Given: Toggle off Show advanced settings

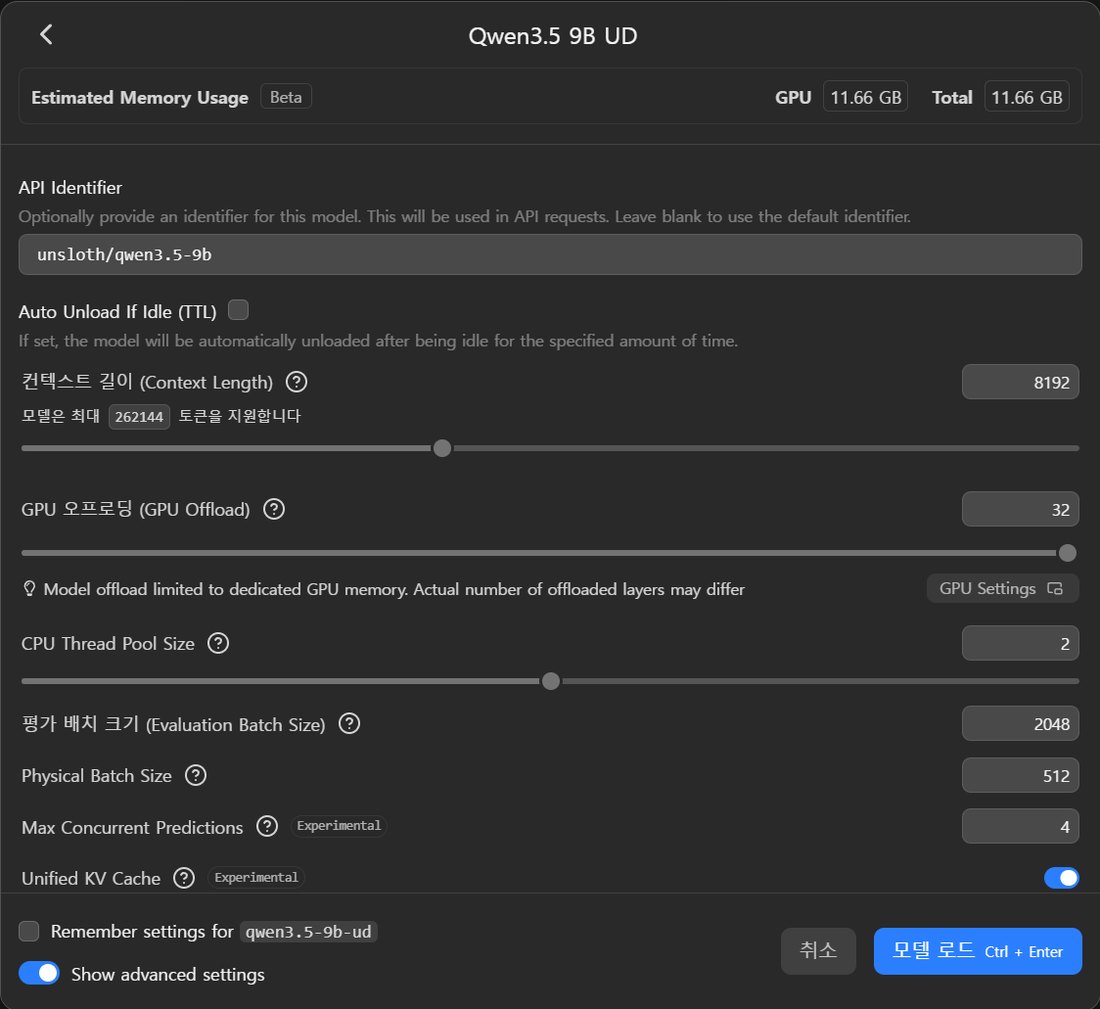Looking at the screenshot, I should coord(39,973).
